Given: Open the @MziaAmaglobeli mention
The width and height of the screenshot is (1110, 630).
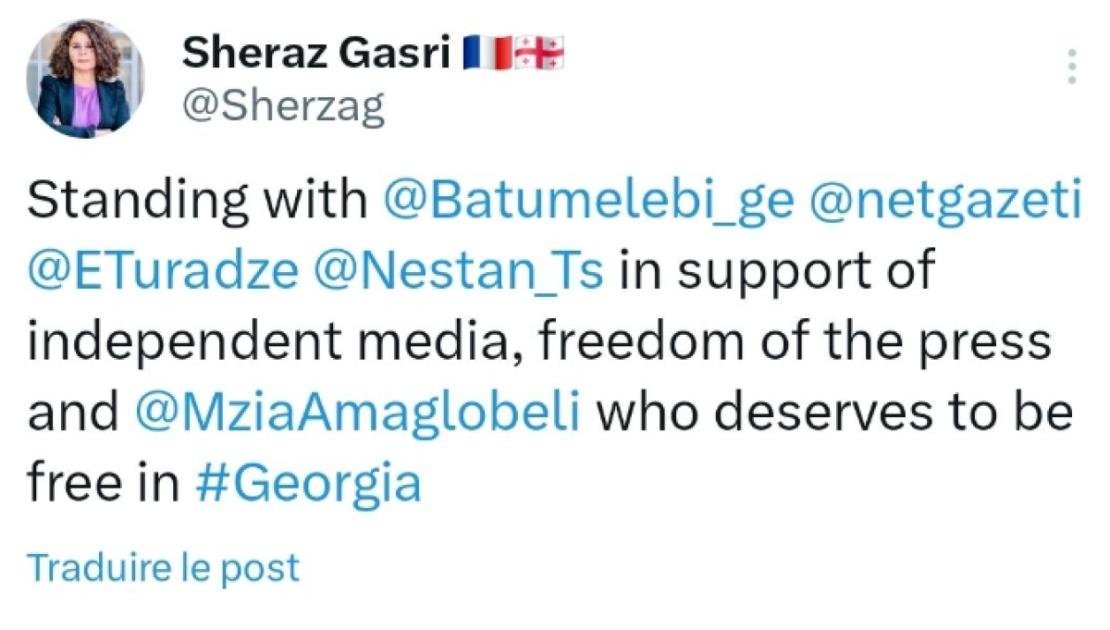Looking at the screenshot, I should (357, 413).
